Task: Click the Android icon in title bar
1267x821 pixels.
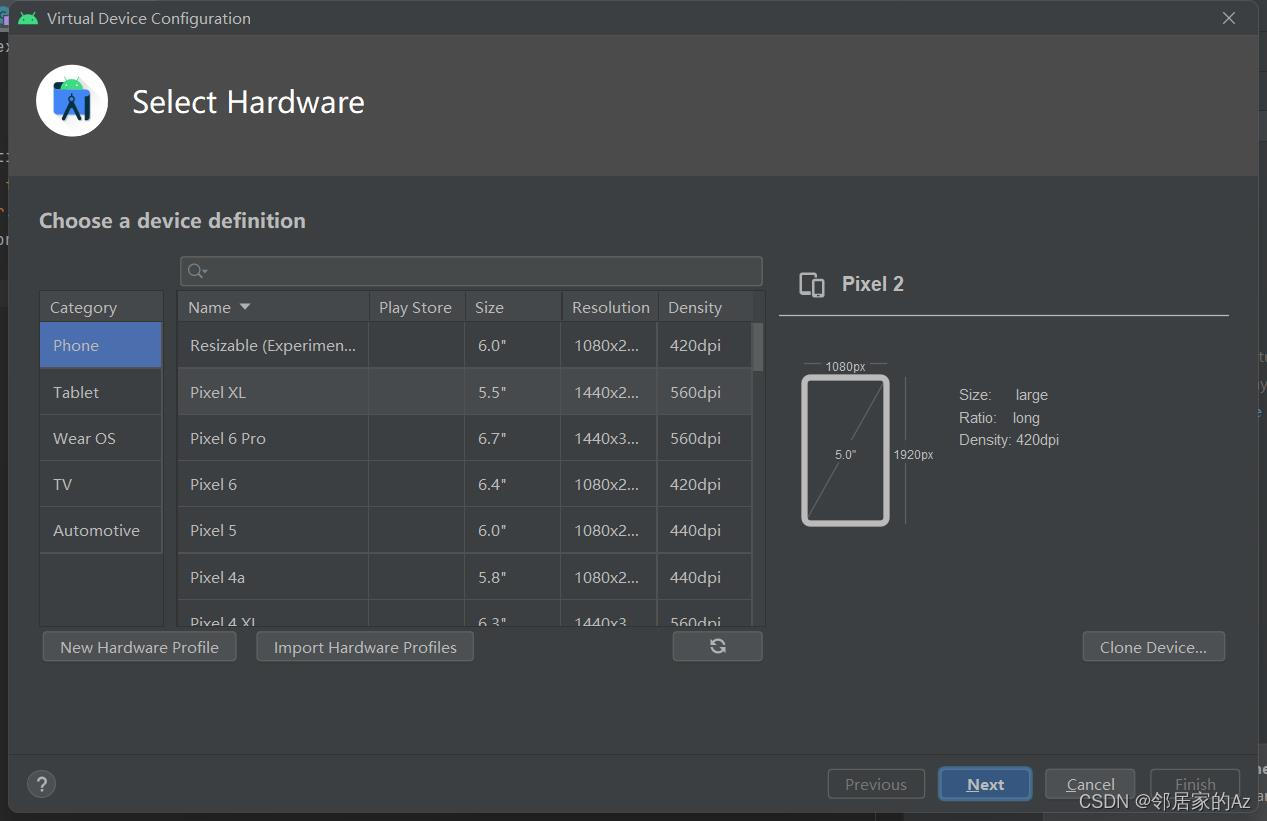Action: tap(28, 18)
